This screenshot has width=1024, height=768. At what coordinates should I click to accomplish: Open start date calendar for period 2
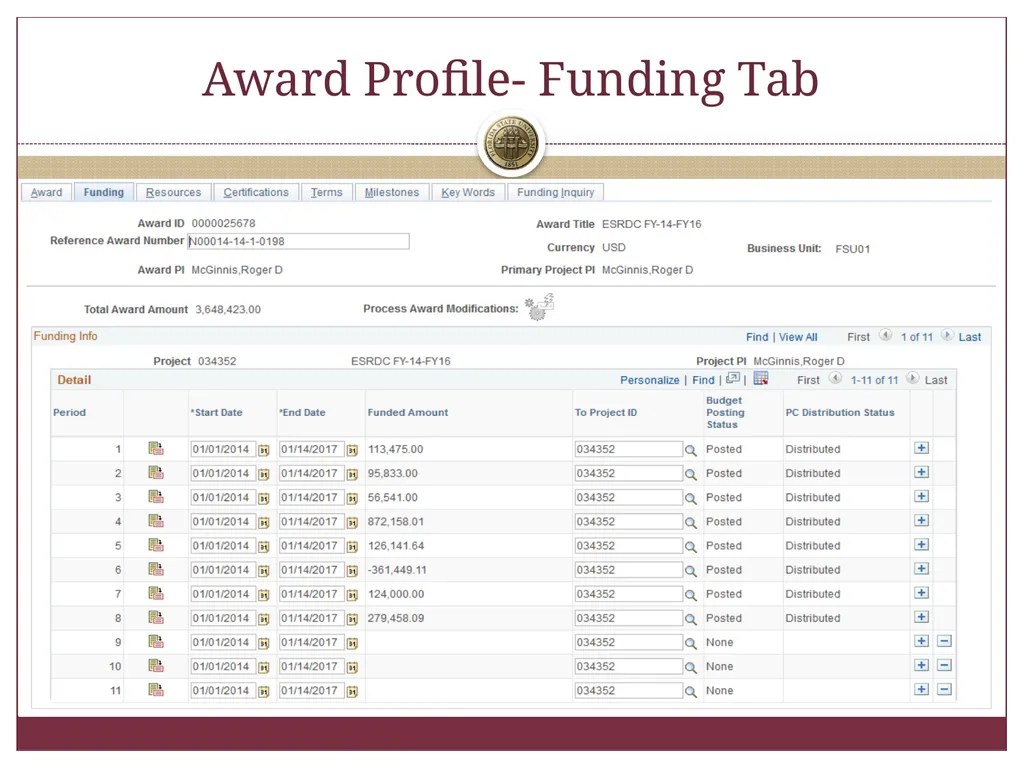264,474
